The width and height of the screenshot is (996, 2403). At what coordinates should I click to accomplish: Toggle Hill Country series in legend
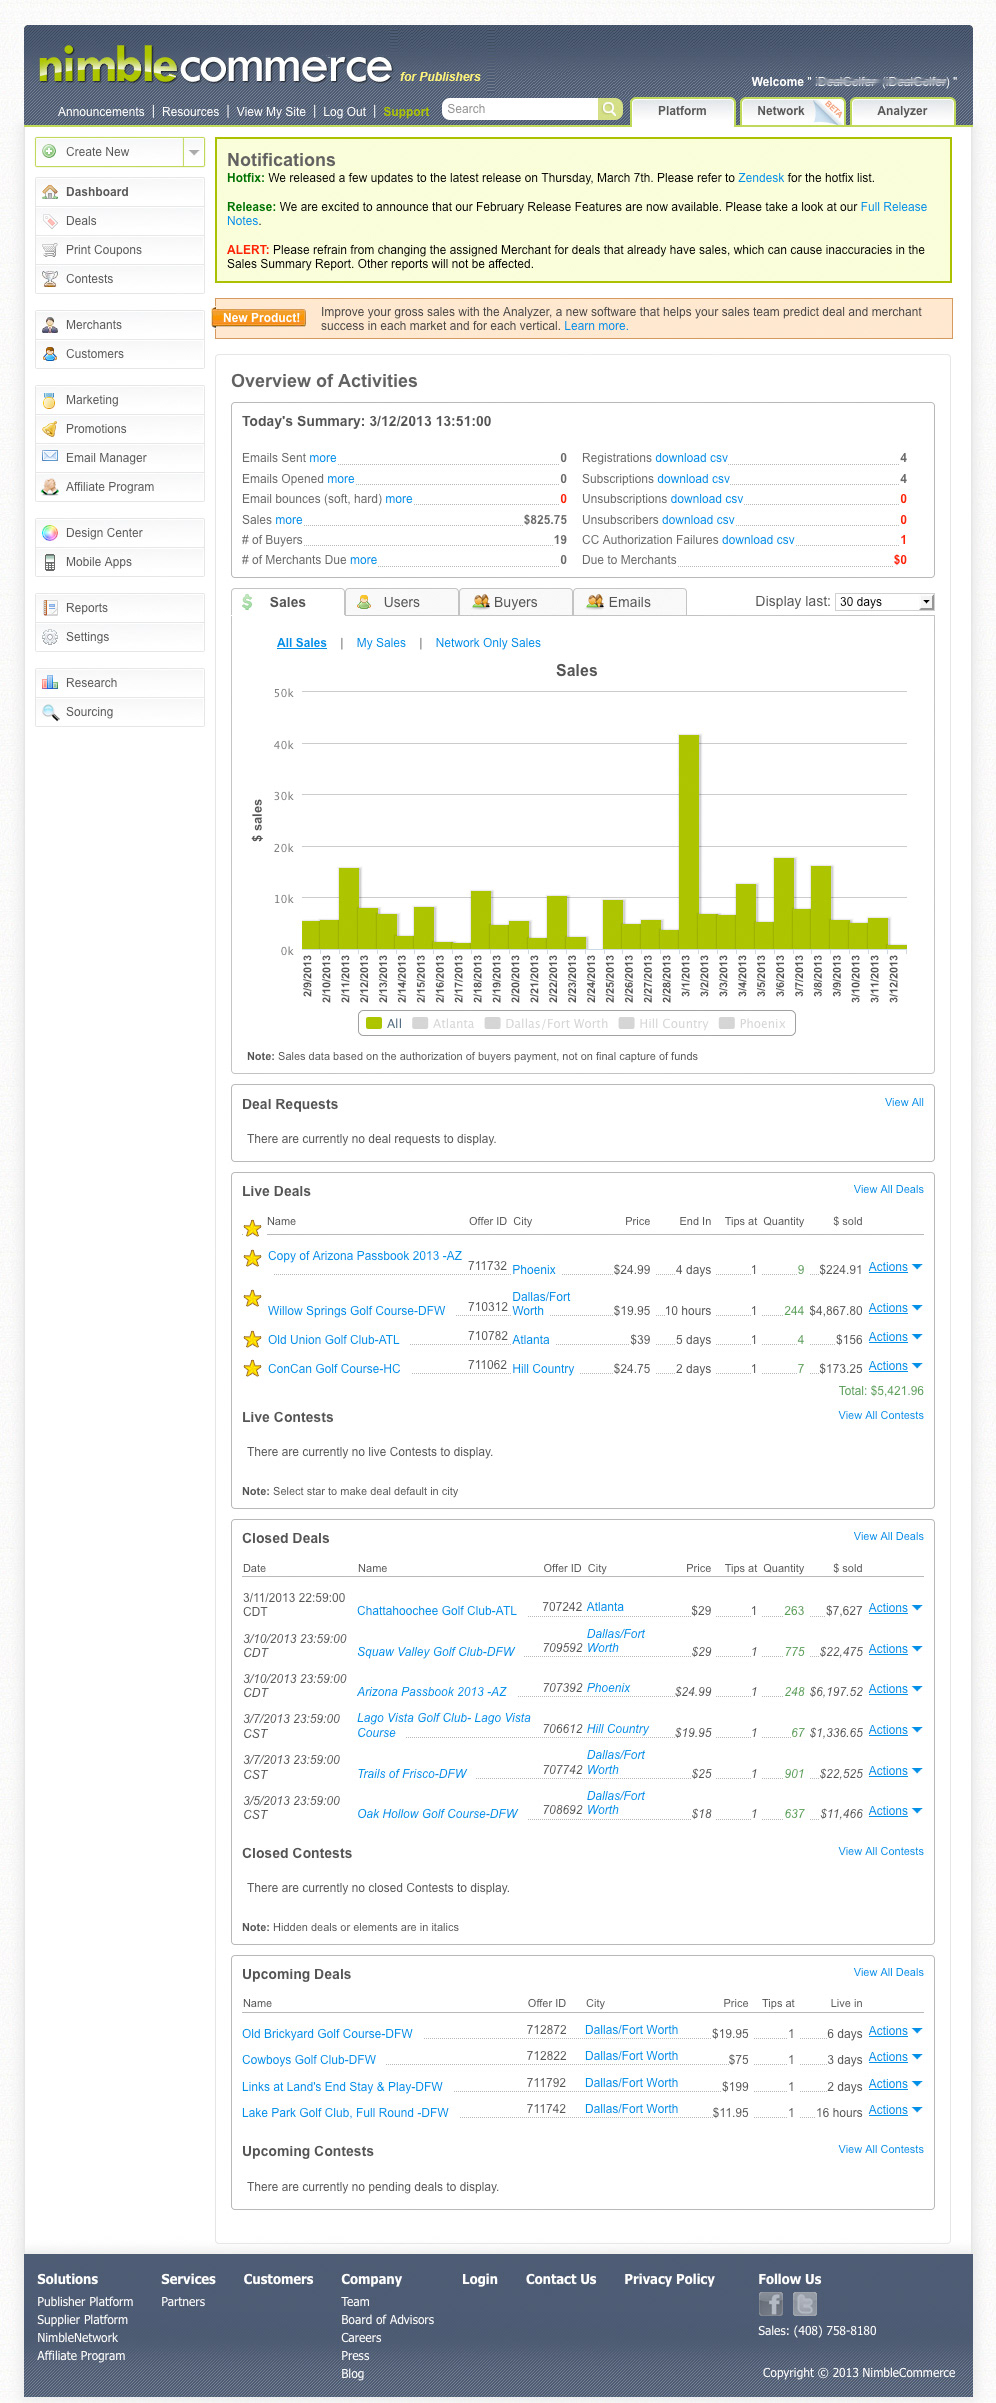[664, 1023]
